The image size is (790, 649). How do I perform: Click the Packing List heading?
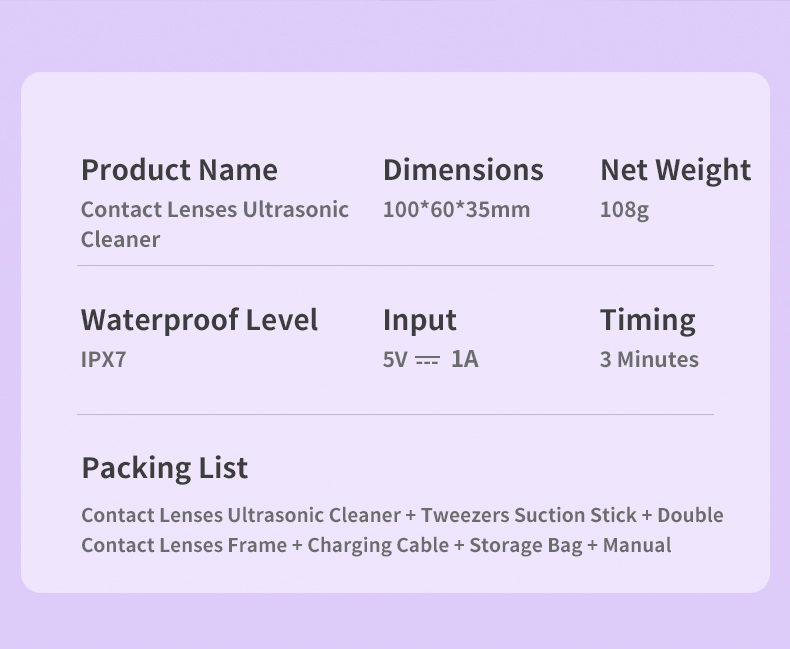click(x=165, y=469)
